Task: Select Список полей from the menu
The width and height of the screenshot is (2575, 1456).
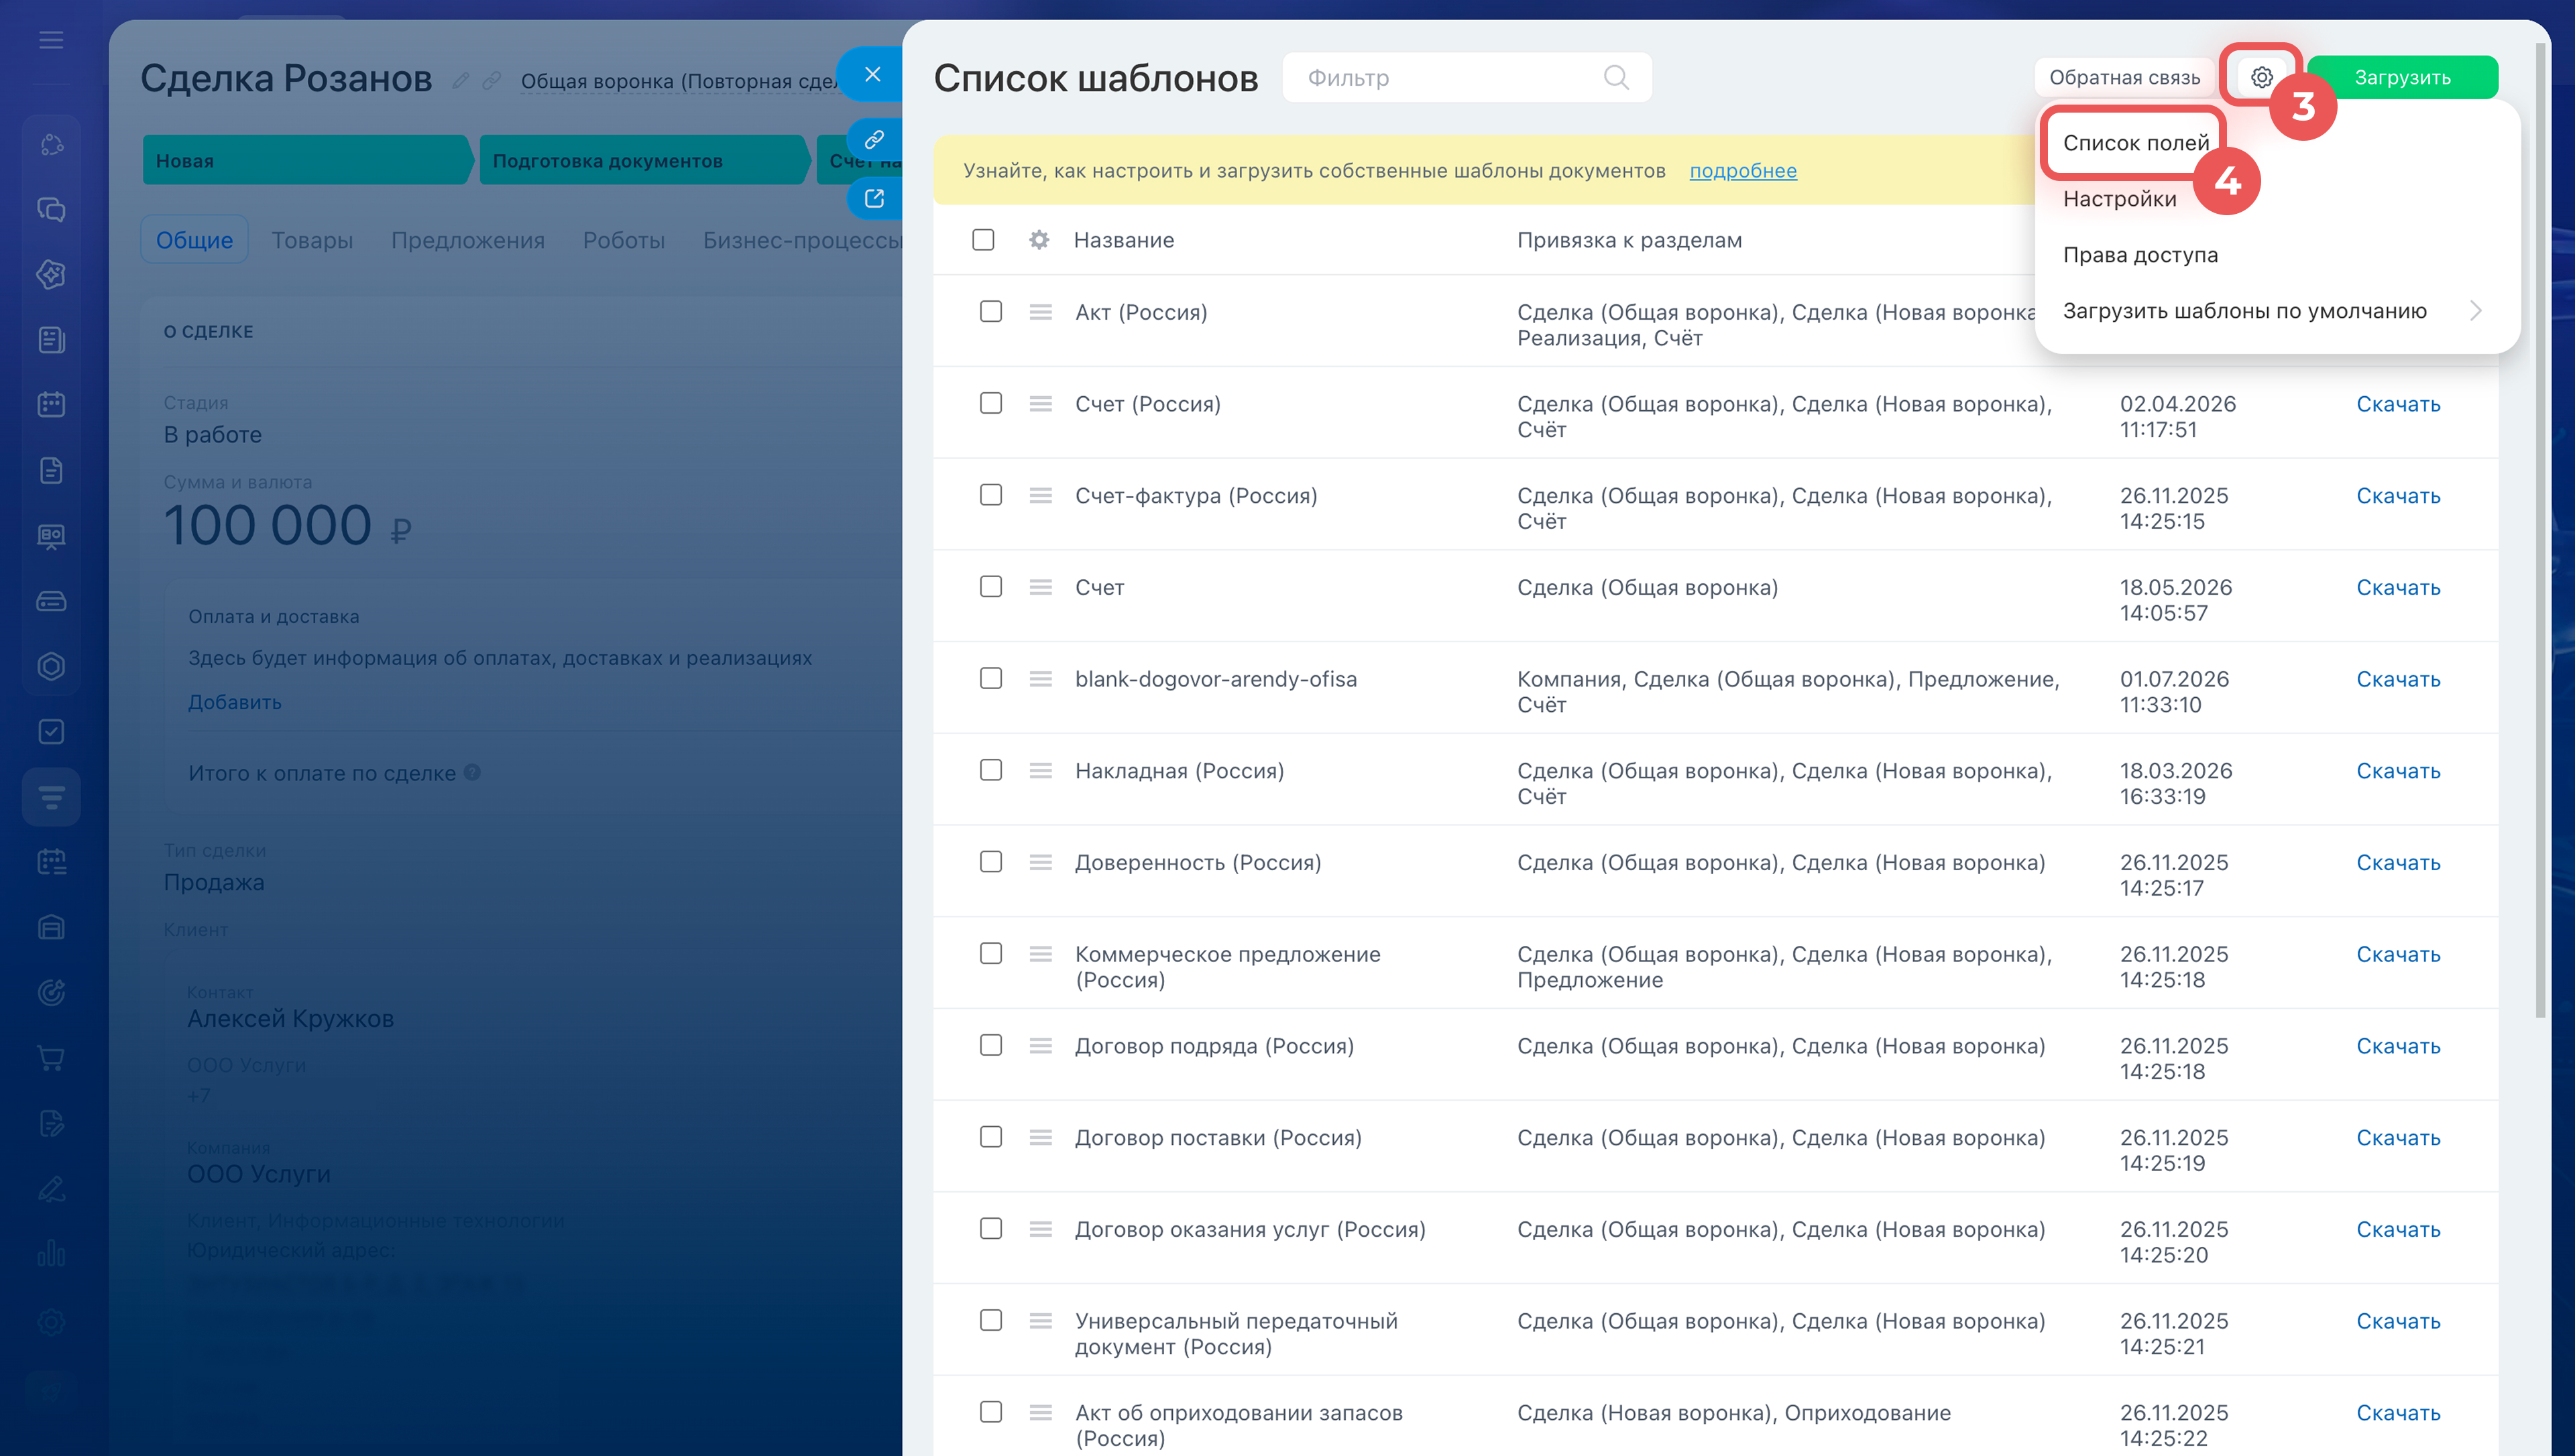Action: pos(2136,143)
